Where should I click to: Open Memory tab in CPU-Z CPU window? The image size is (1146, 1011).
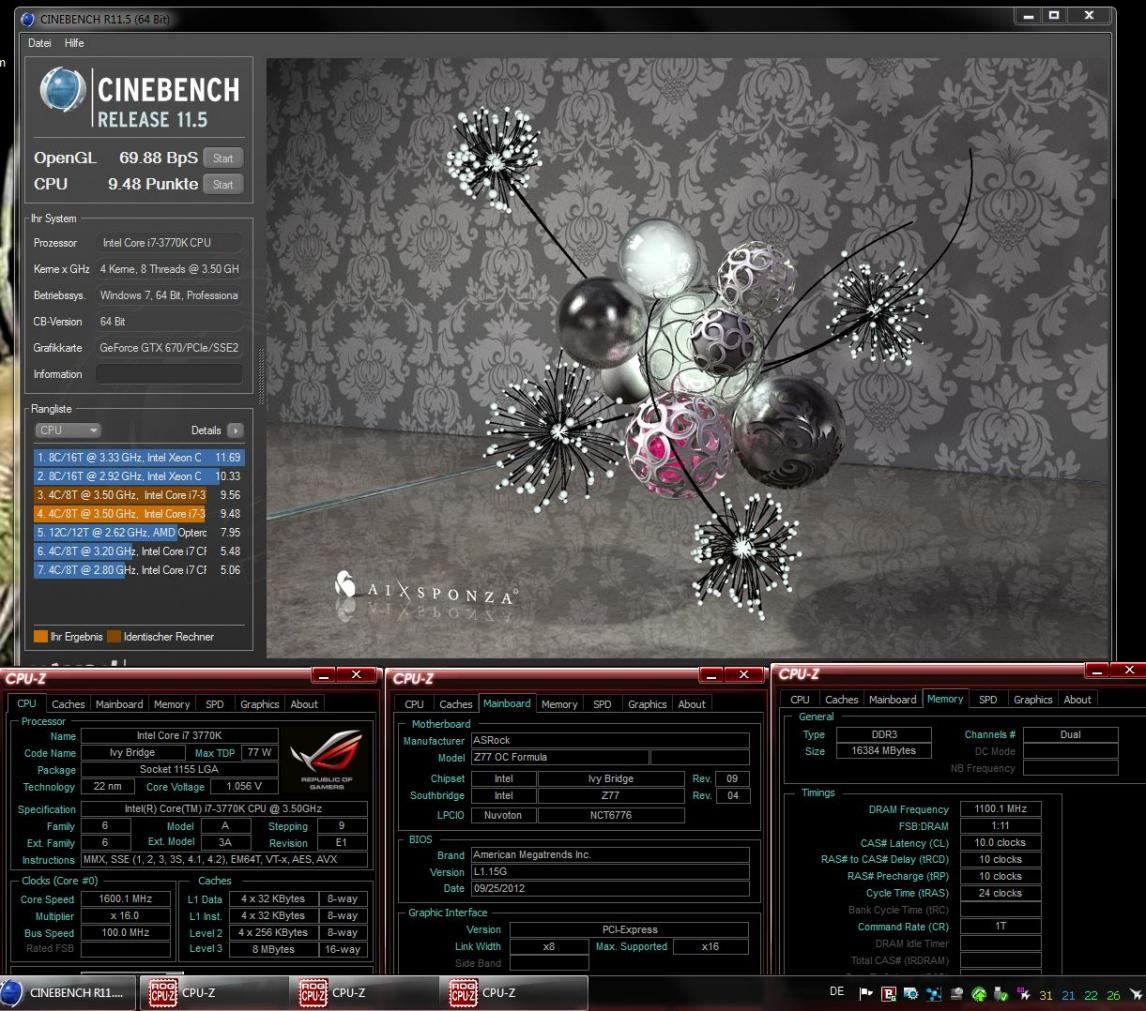click(x=172, y=704)
